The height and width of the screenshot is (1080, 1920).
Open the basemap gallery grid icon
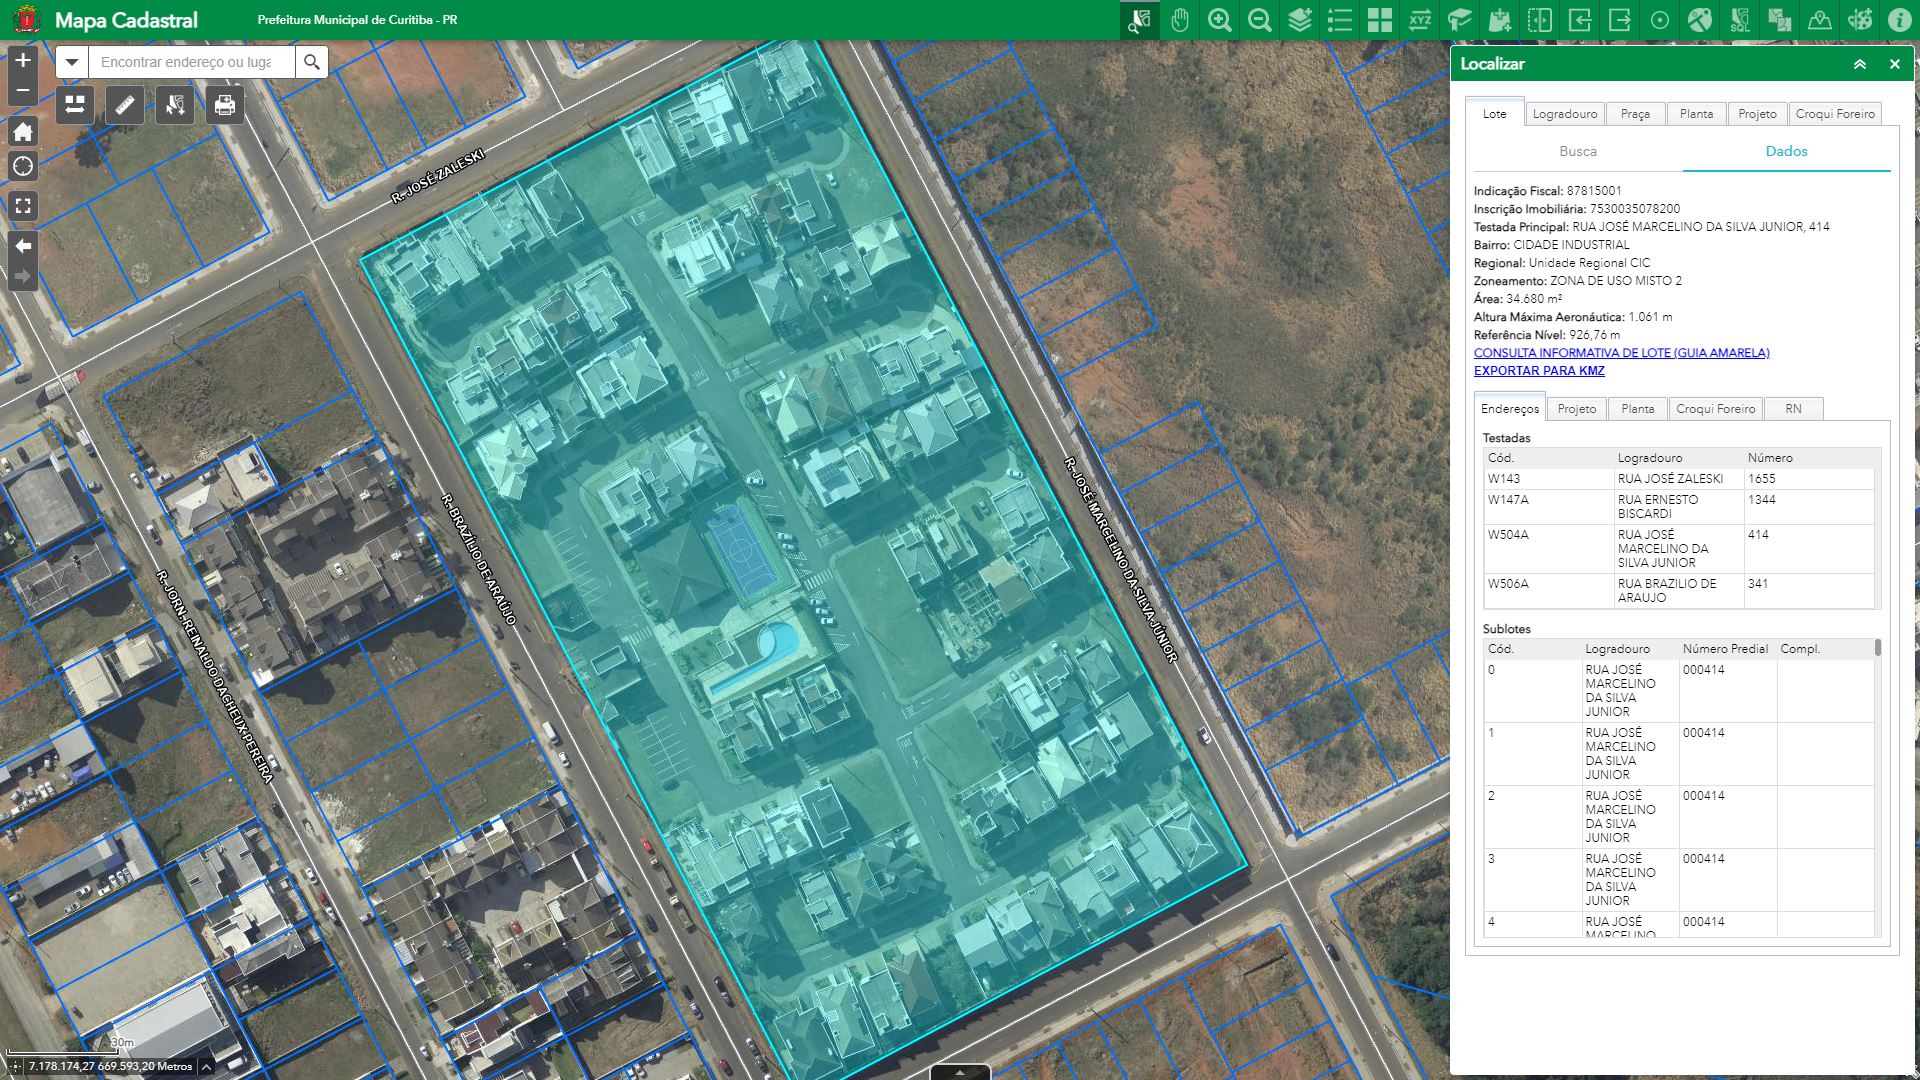tap(1380, 20)
